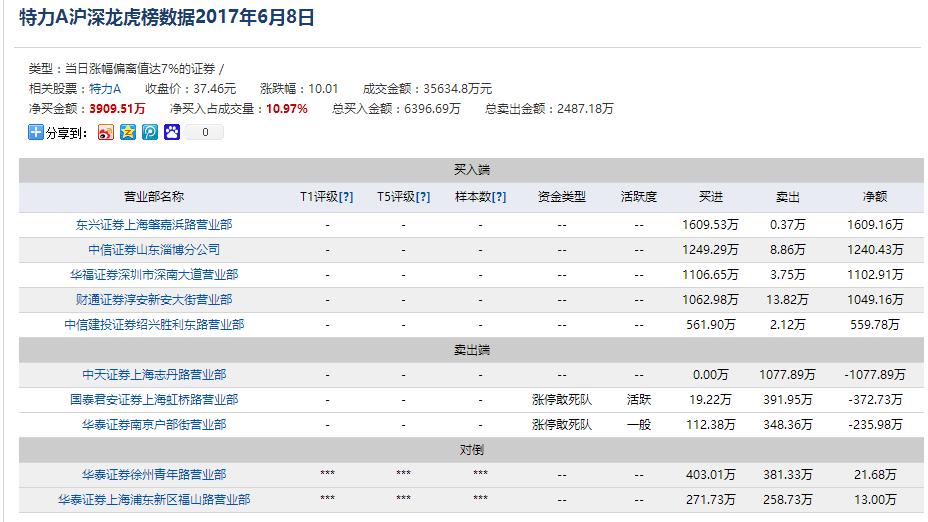Screen dimensions: 928x522
Task: Open 东兴证券上海肇嘉浜路营业部 link
Action: pos(154,225)
